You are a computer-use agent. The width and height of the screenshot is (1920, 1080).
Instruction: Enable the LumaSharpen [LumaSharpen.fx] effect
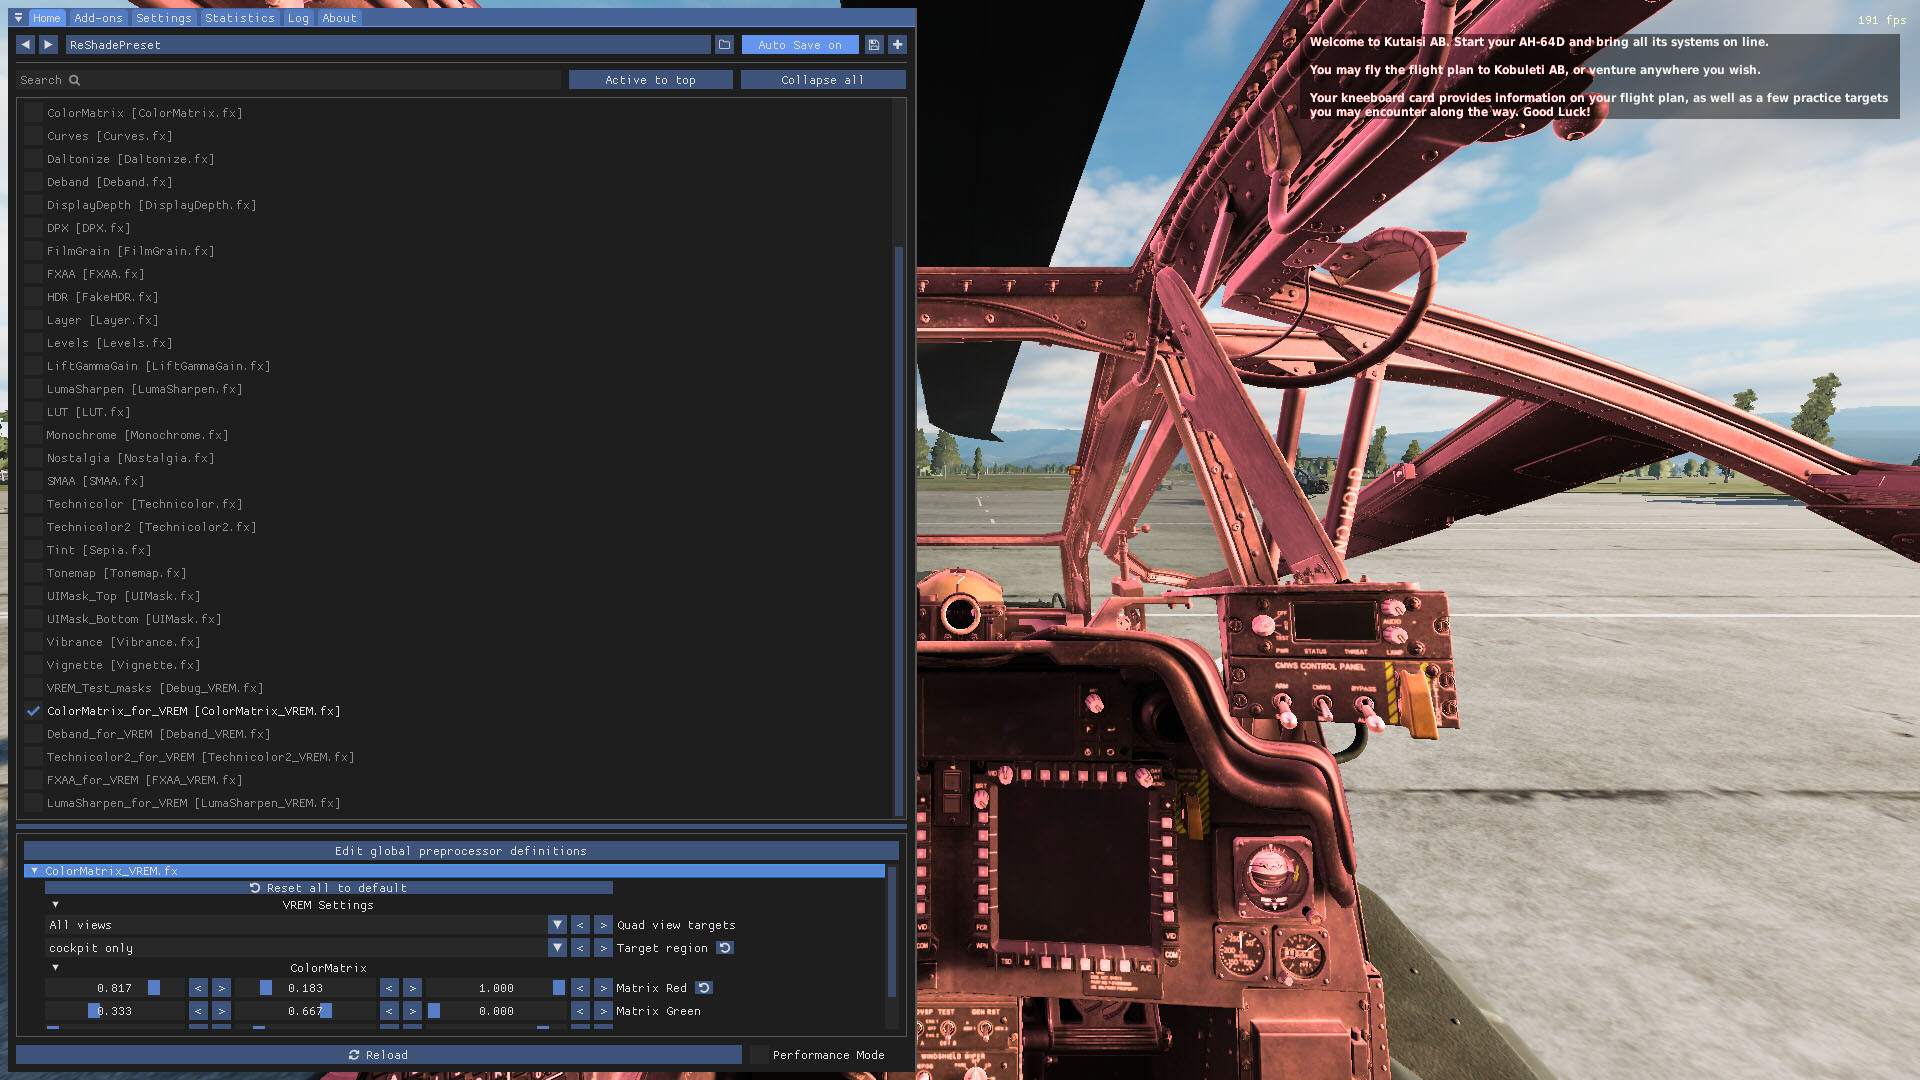33,389
